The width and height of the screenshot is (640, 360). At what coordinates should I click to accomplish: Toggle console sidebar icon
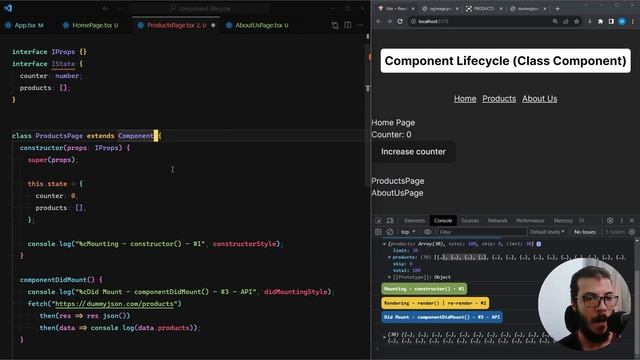tap(378, 232)
